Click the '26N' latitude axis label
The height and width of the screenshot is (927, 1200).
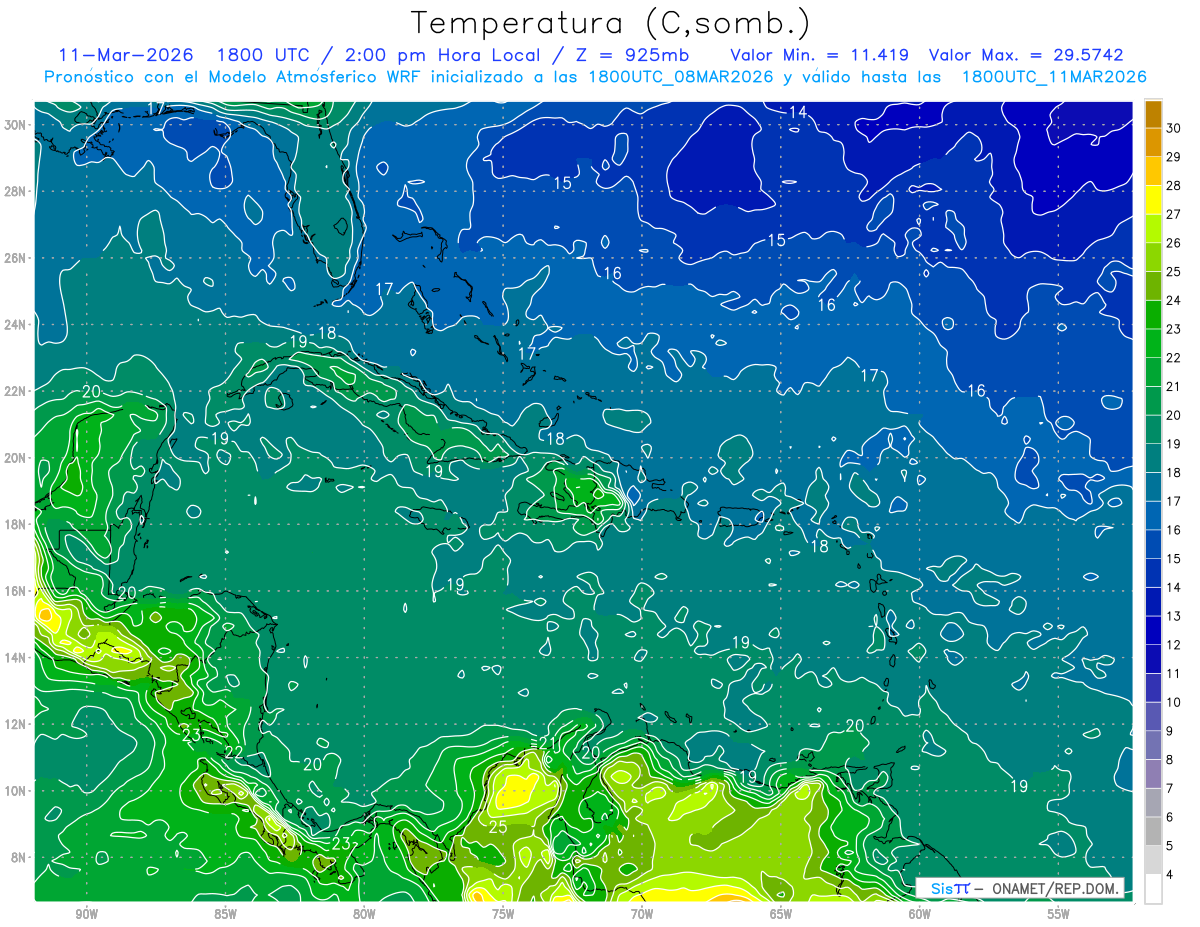point(17,258)
